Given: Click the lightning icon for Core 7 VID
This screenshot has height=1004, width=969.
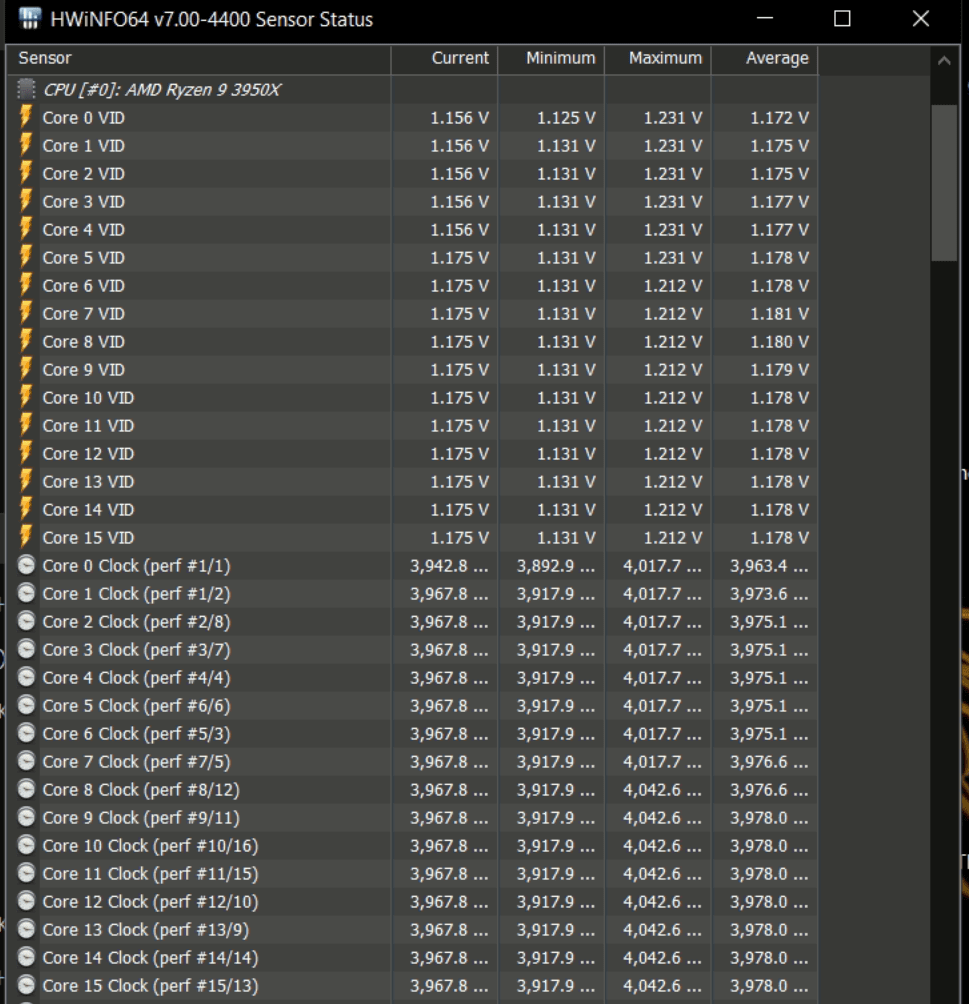Looking at the screenshot, I should coord(26,313).
